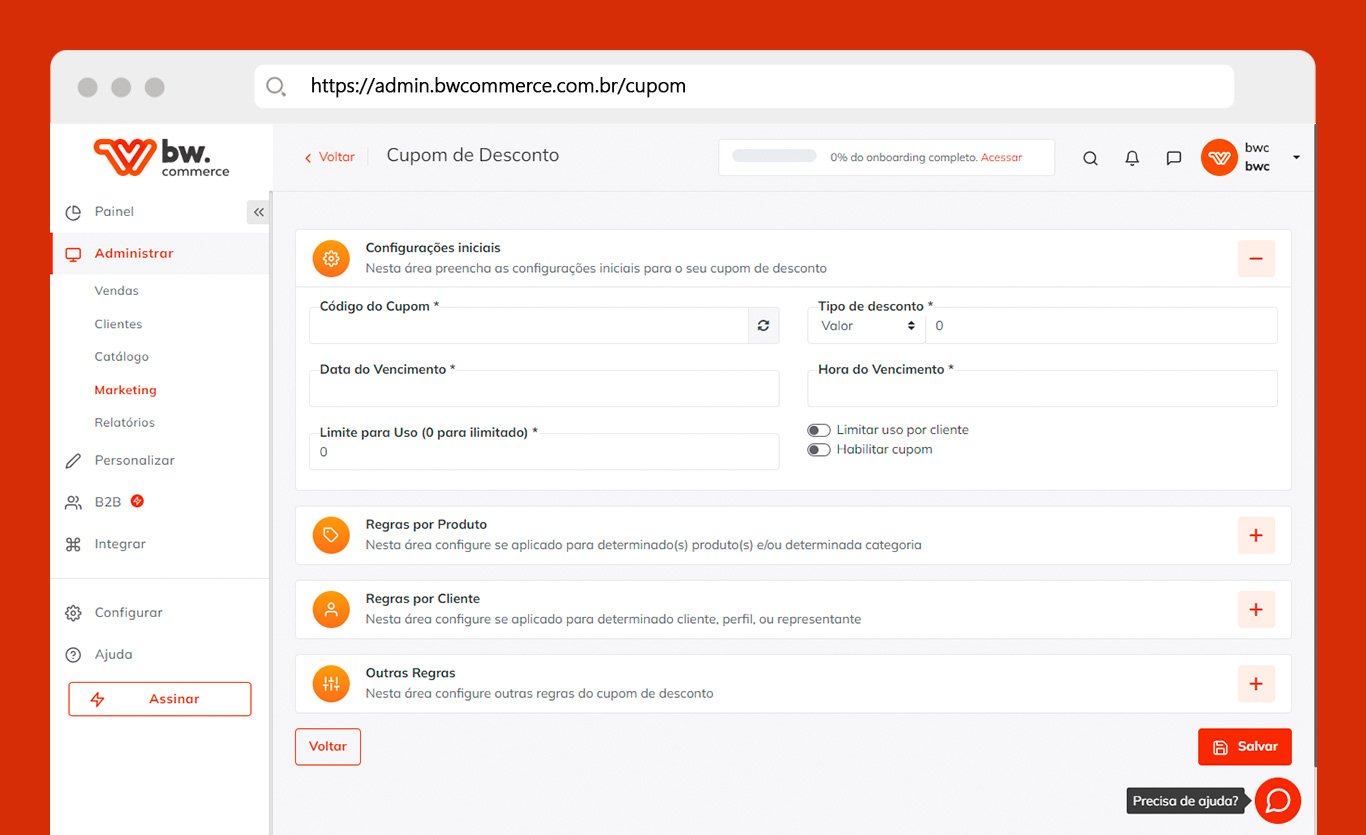Click the Data do Vencimento field
This screenshot has height=835, width=1366.
[544, 388]
